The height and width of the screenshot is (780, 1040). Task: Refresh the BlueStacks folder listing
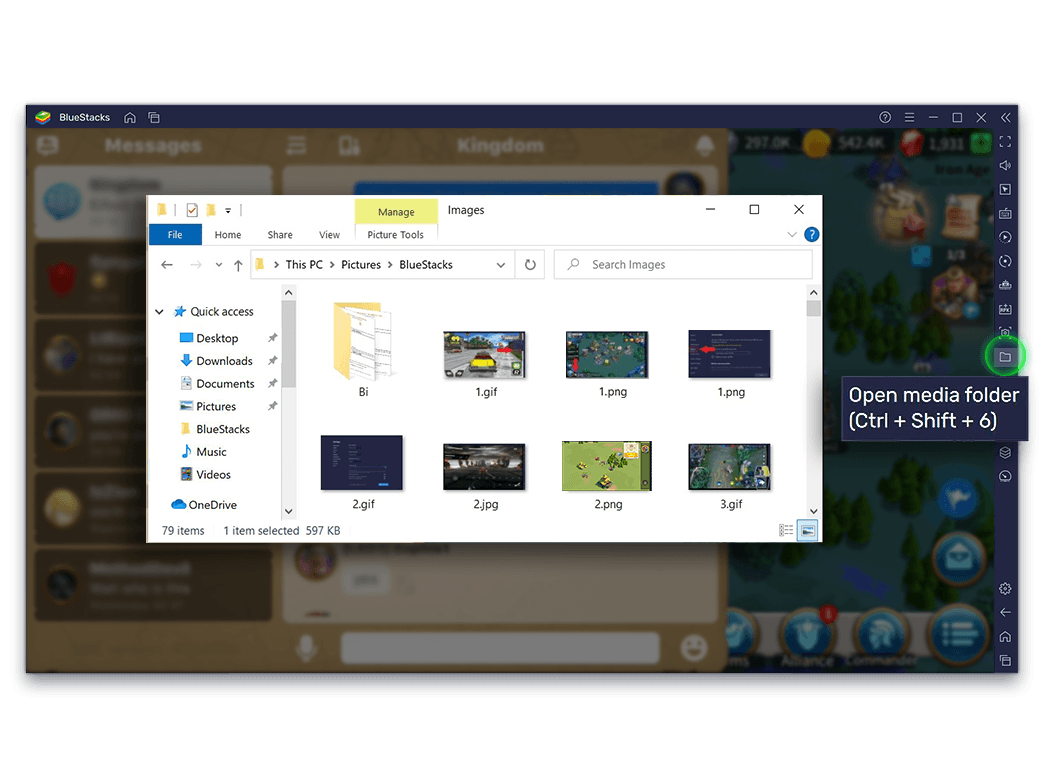[530, 265]
